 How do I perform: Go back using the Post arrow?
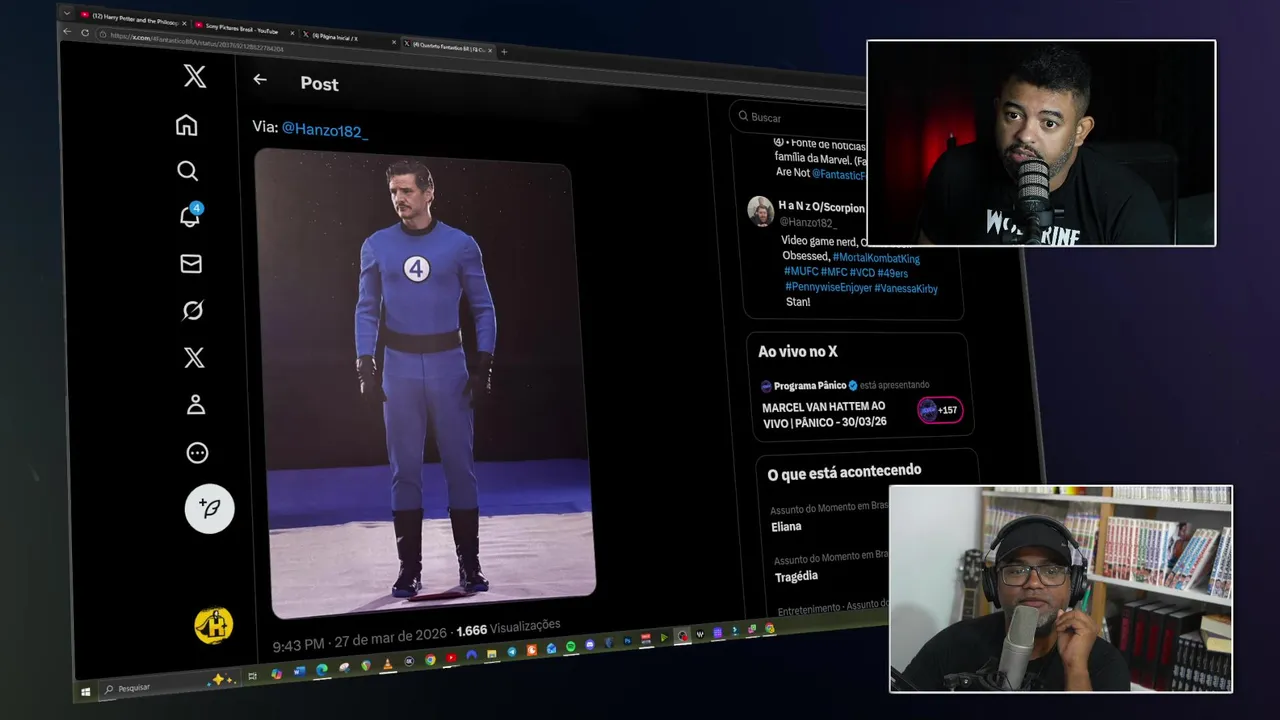[x=260, y=79]
